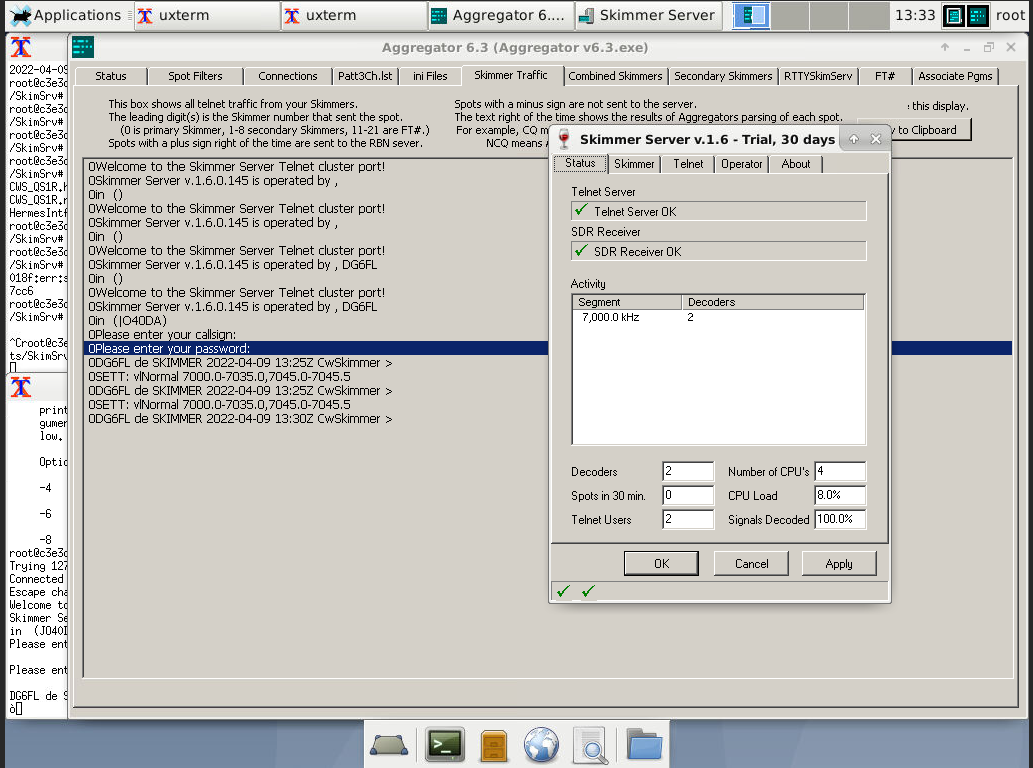Select Skimmer Server Status tab

pos(580,163)
